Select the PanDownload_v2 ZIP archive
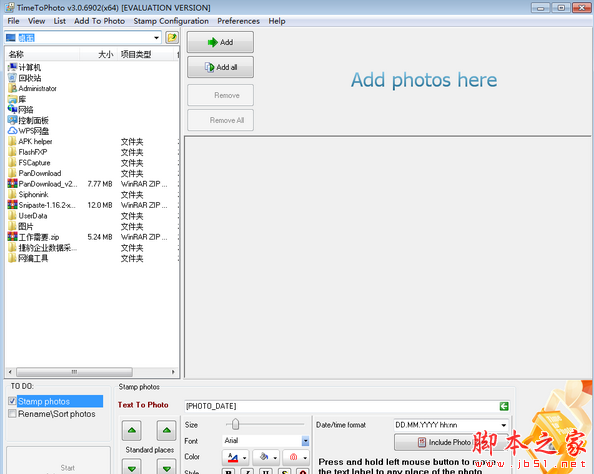Screen dimensions: 594x474 coord(42,184)
